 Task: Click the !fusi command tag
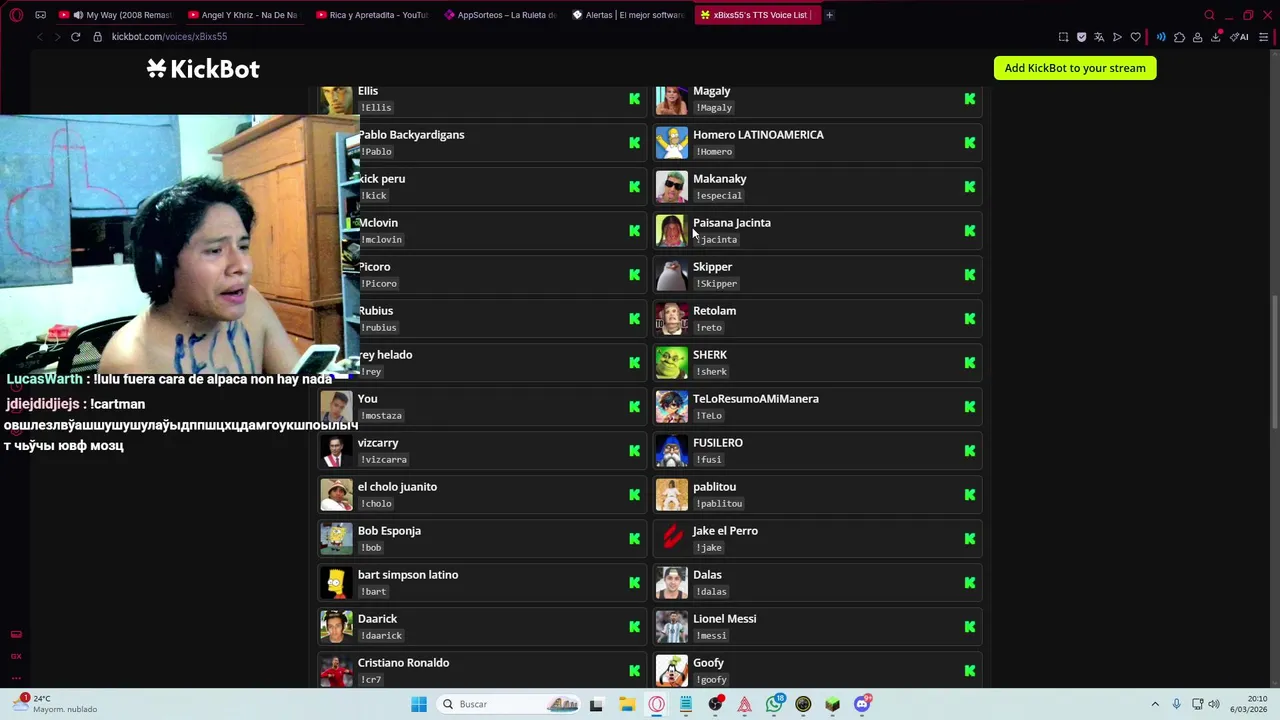click(x=709, y=460)
